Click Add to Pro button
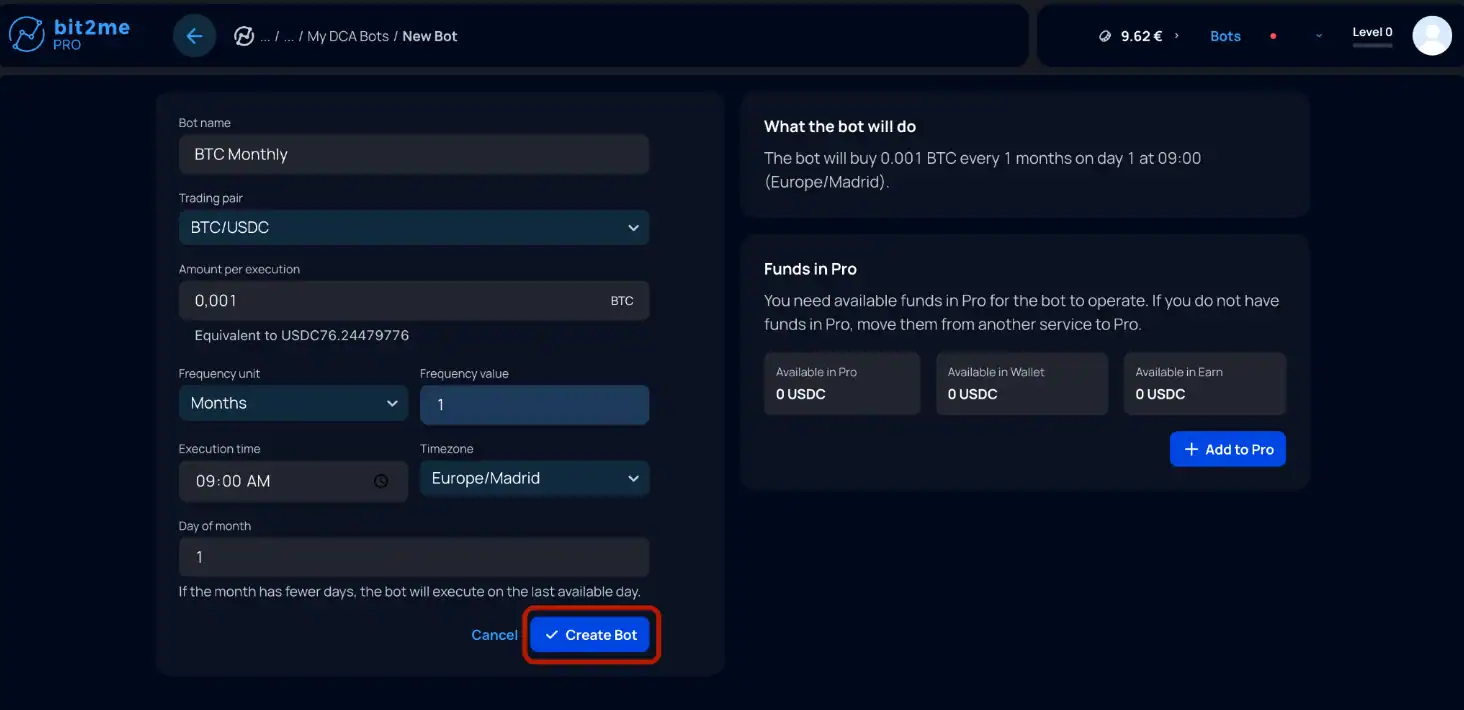 point(1227,449)
